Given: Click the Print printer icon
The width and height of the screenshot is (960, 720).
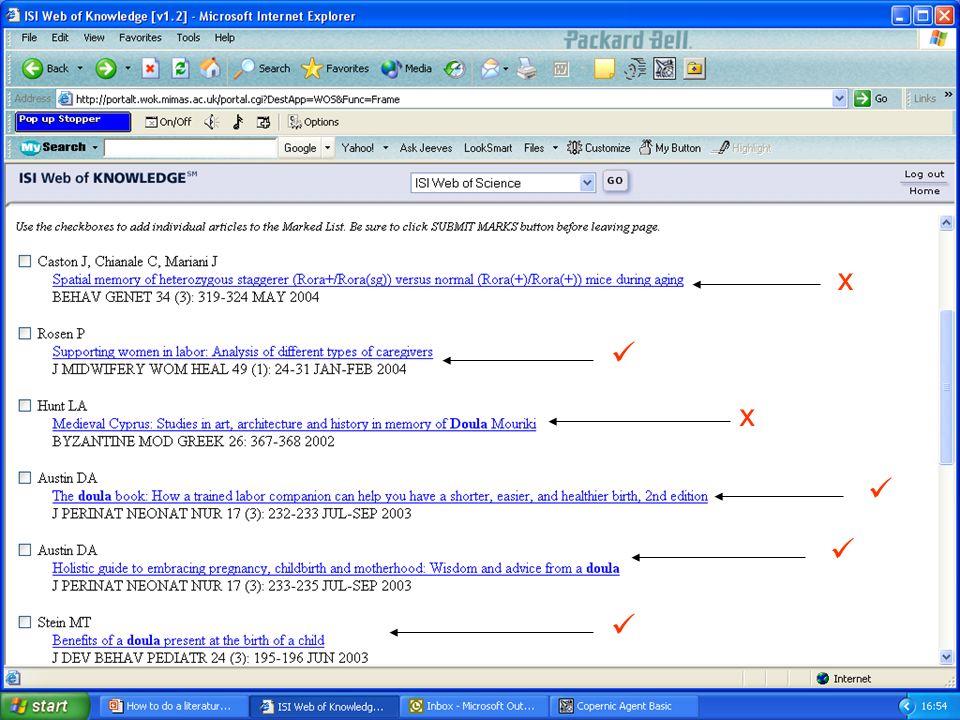Looking at the screenshot, I should tap(527, 69).
